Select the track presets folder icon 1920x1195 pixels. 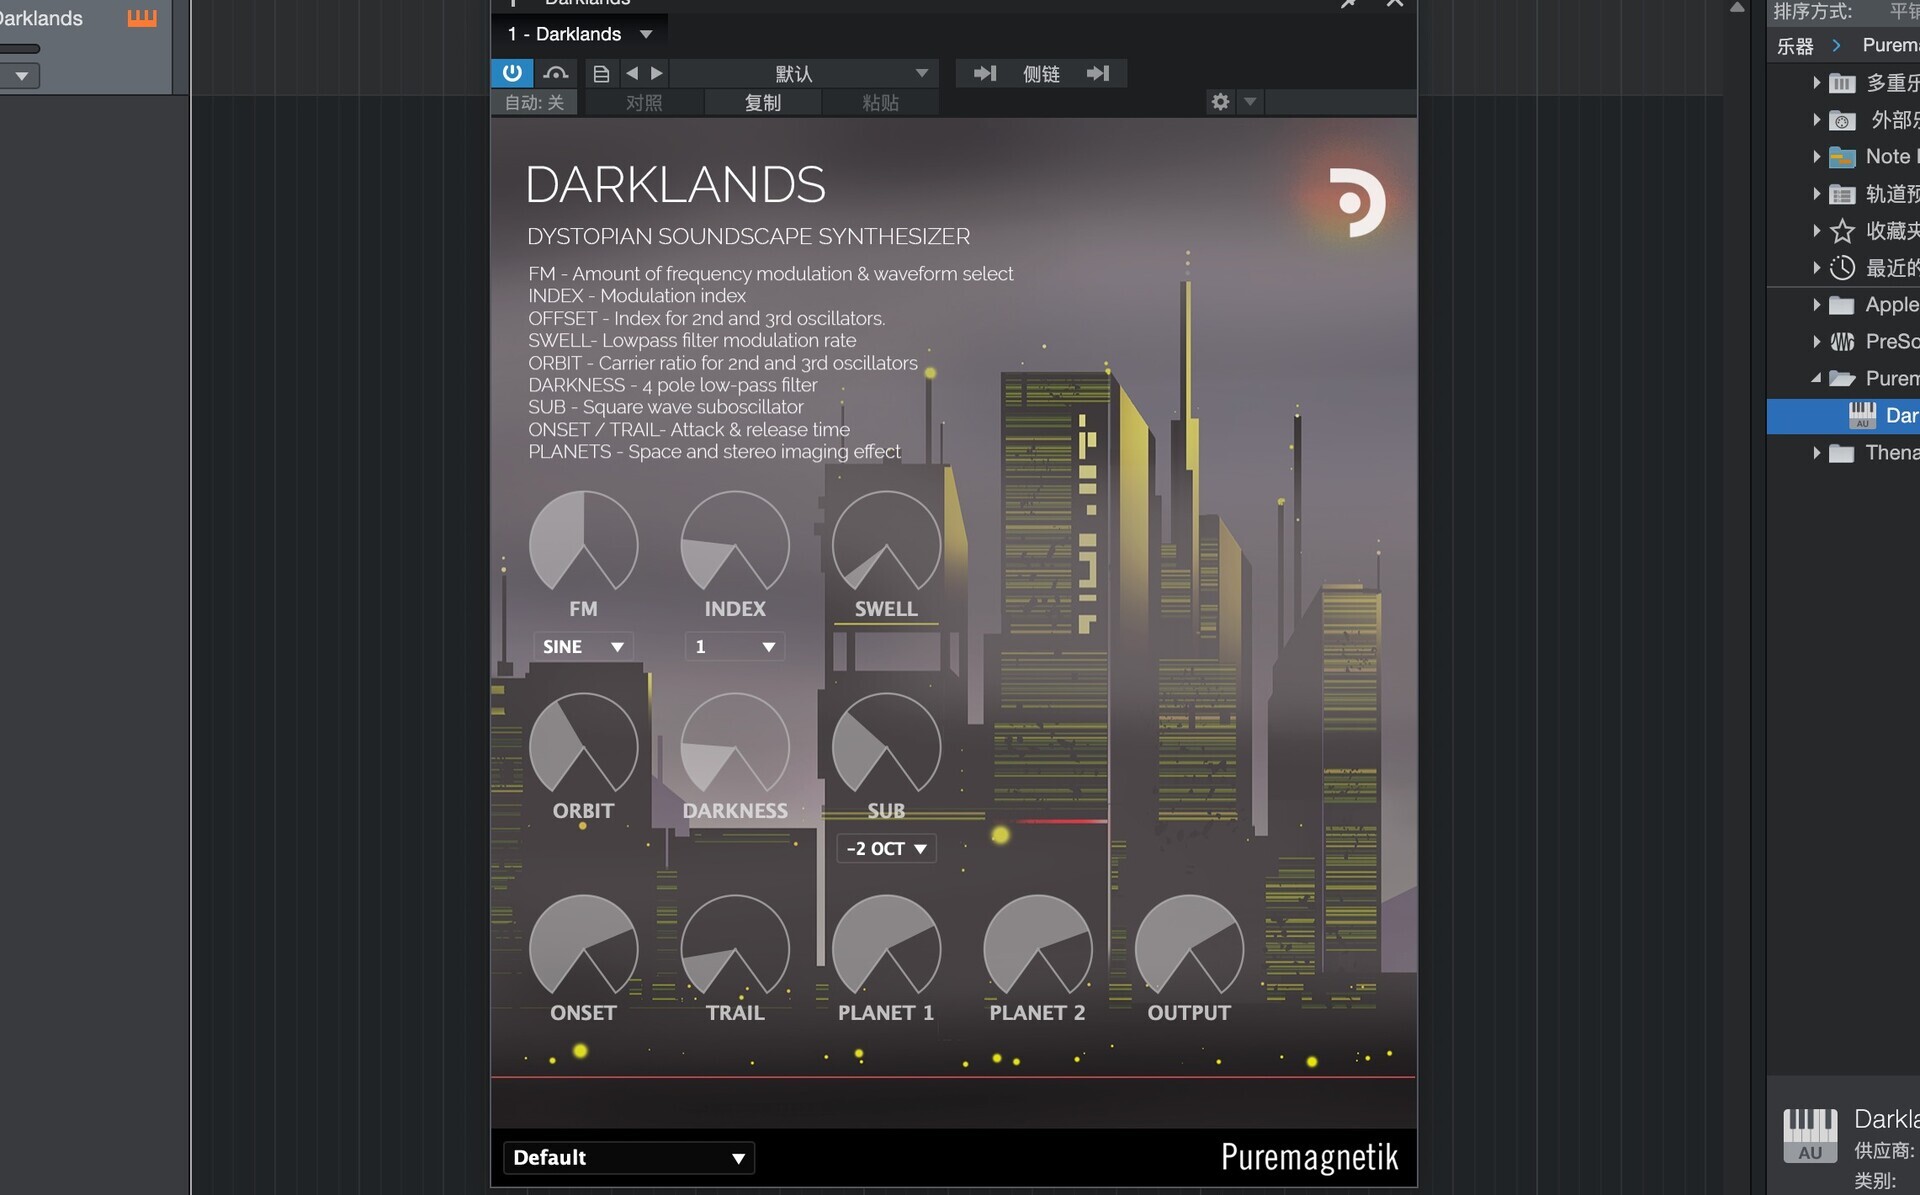click(x=1842, y=194)
